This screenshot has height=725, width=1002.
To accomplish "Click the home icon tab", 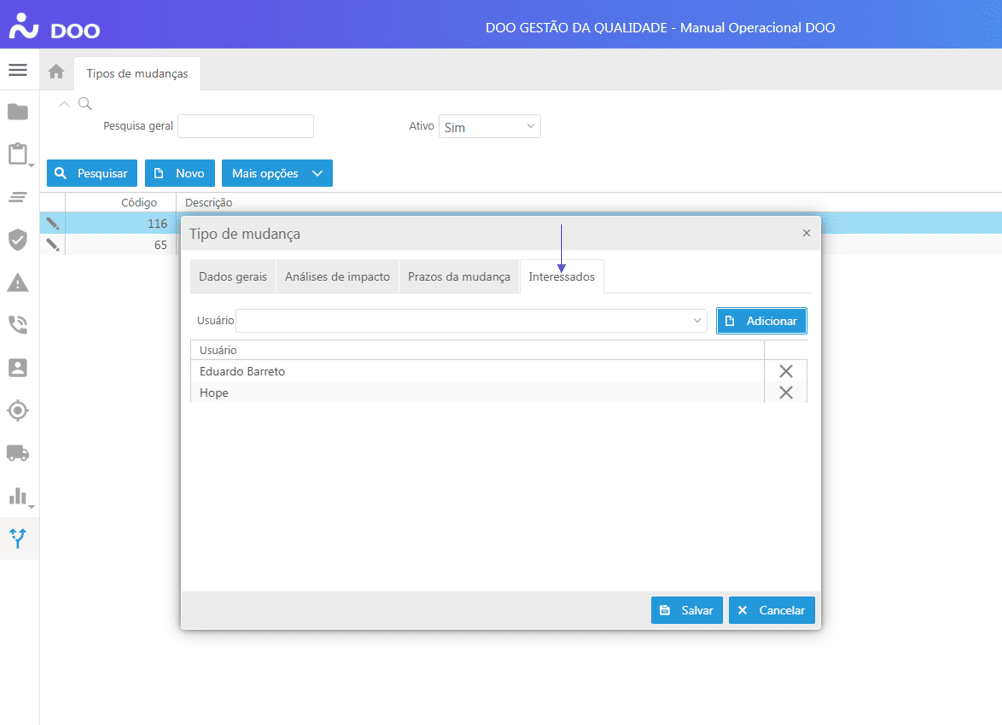I will [x=56, y=72].
